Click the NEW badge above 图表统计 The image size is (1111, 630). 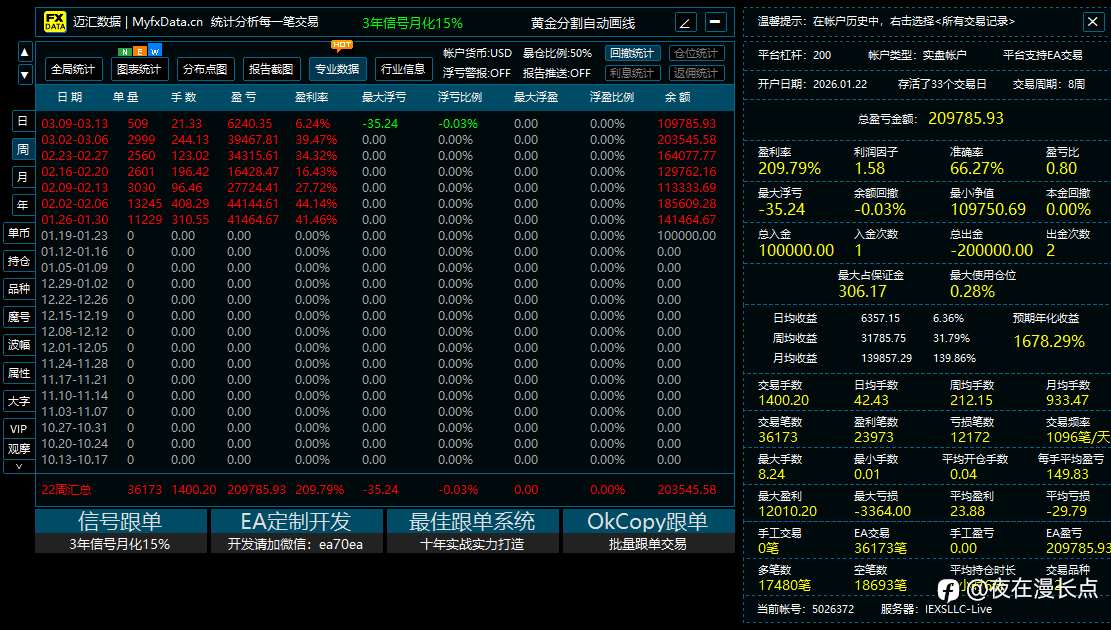coord(140,51)
